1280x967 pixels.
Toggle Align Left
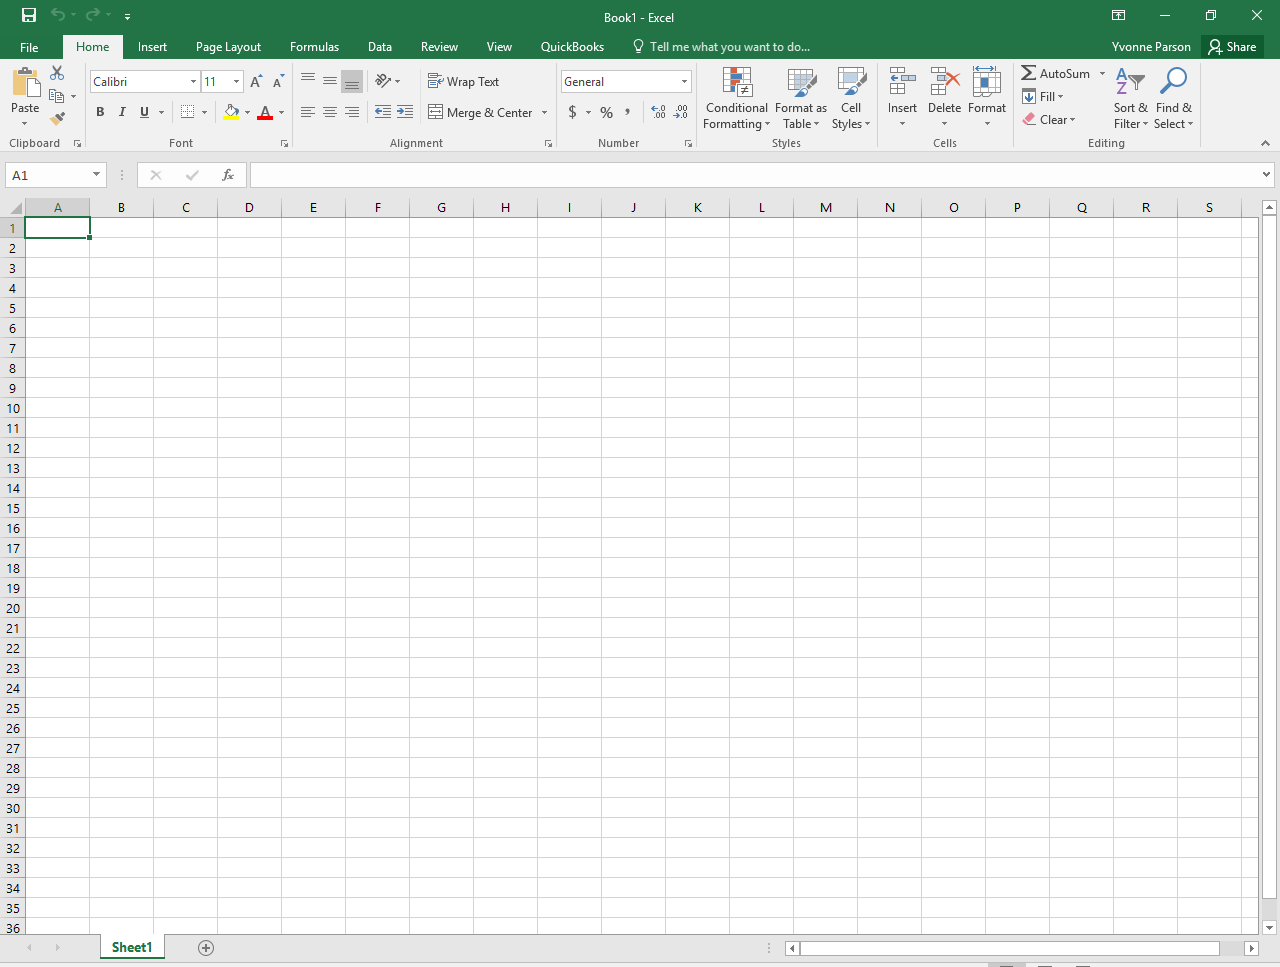coord(308,112)
